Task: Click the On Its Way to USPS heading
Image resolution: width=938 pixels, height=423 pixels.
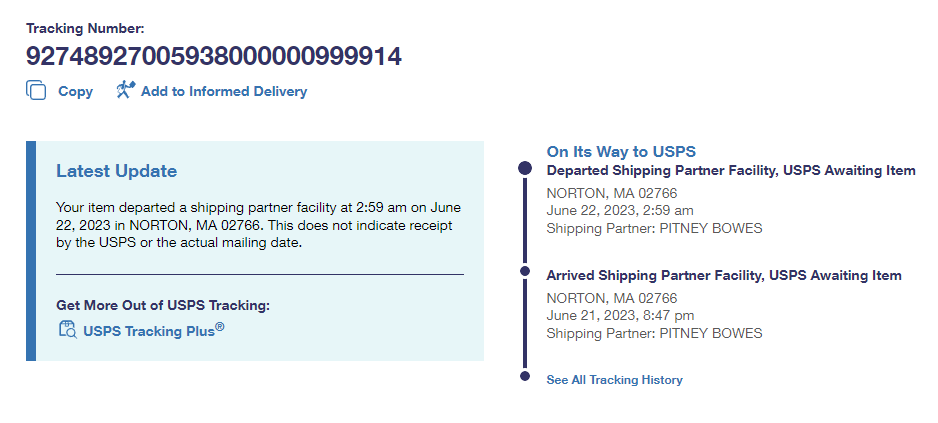Action: point(621,151)
